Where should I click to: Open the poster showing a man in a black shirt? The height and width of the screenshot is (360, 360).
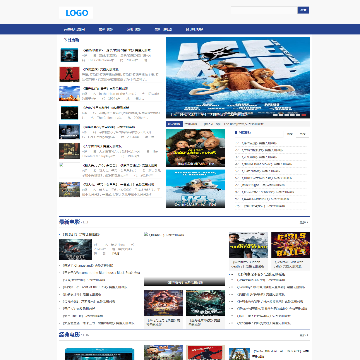248,245
